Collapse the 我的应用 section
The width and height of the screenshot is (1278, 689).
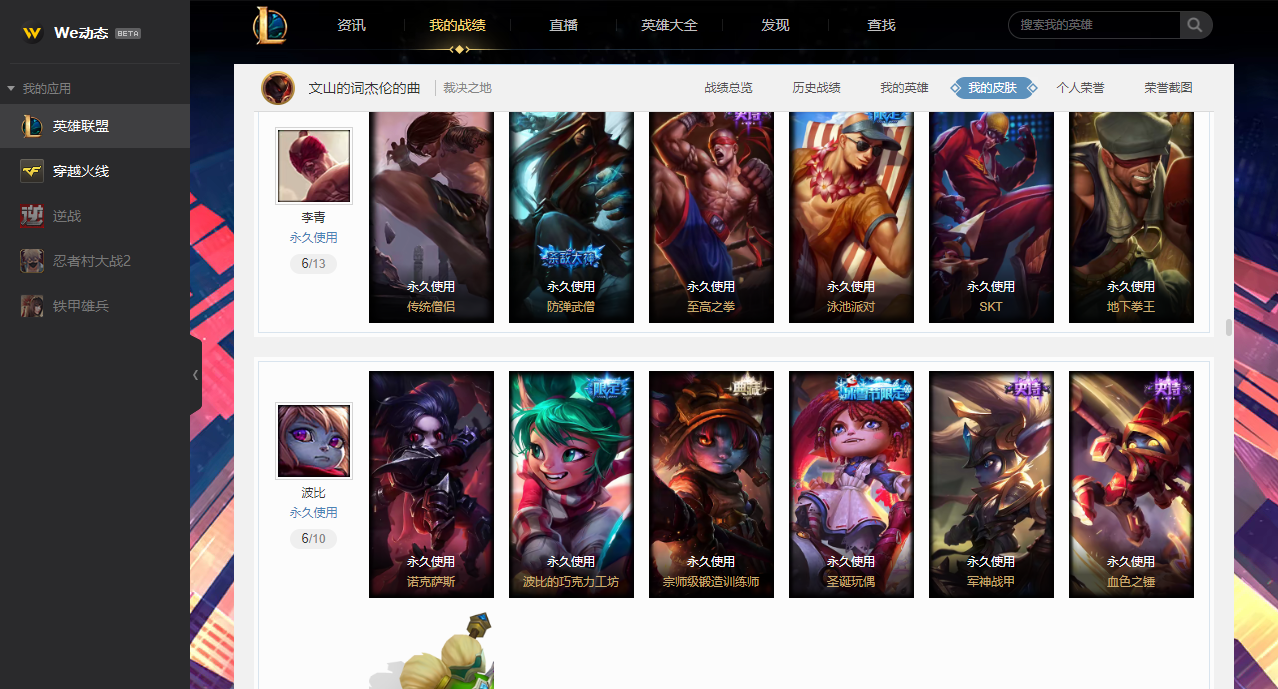click(11, 89)
